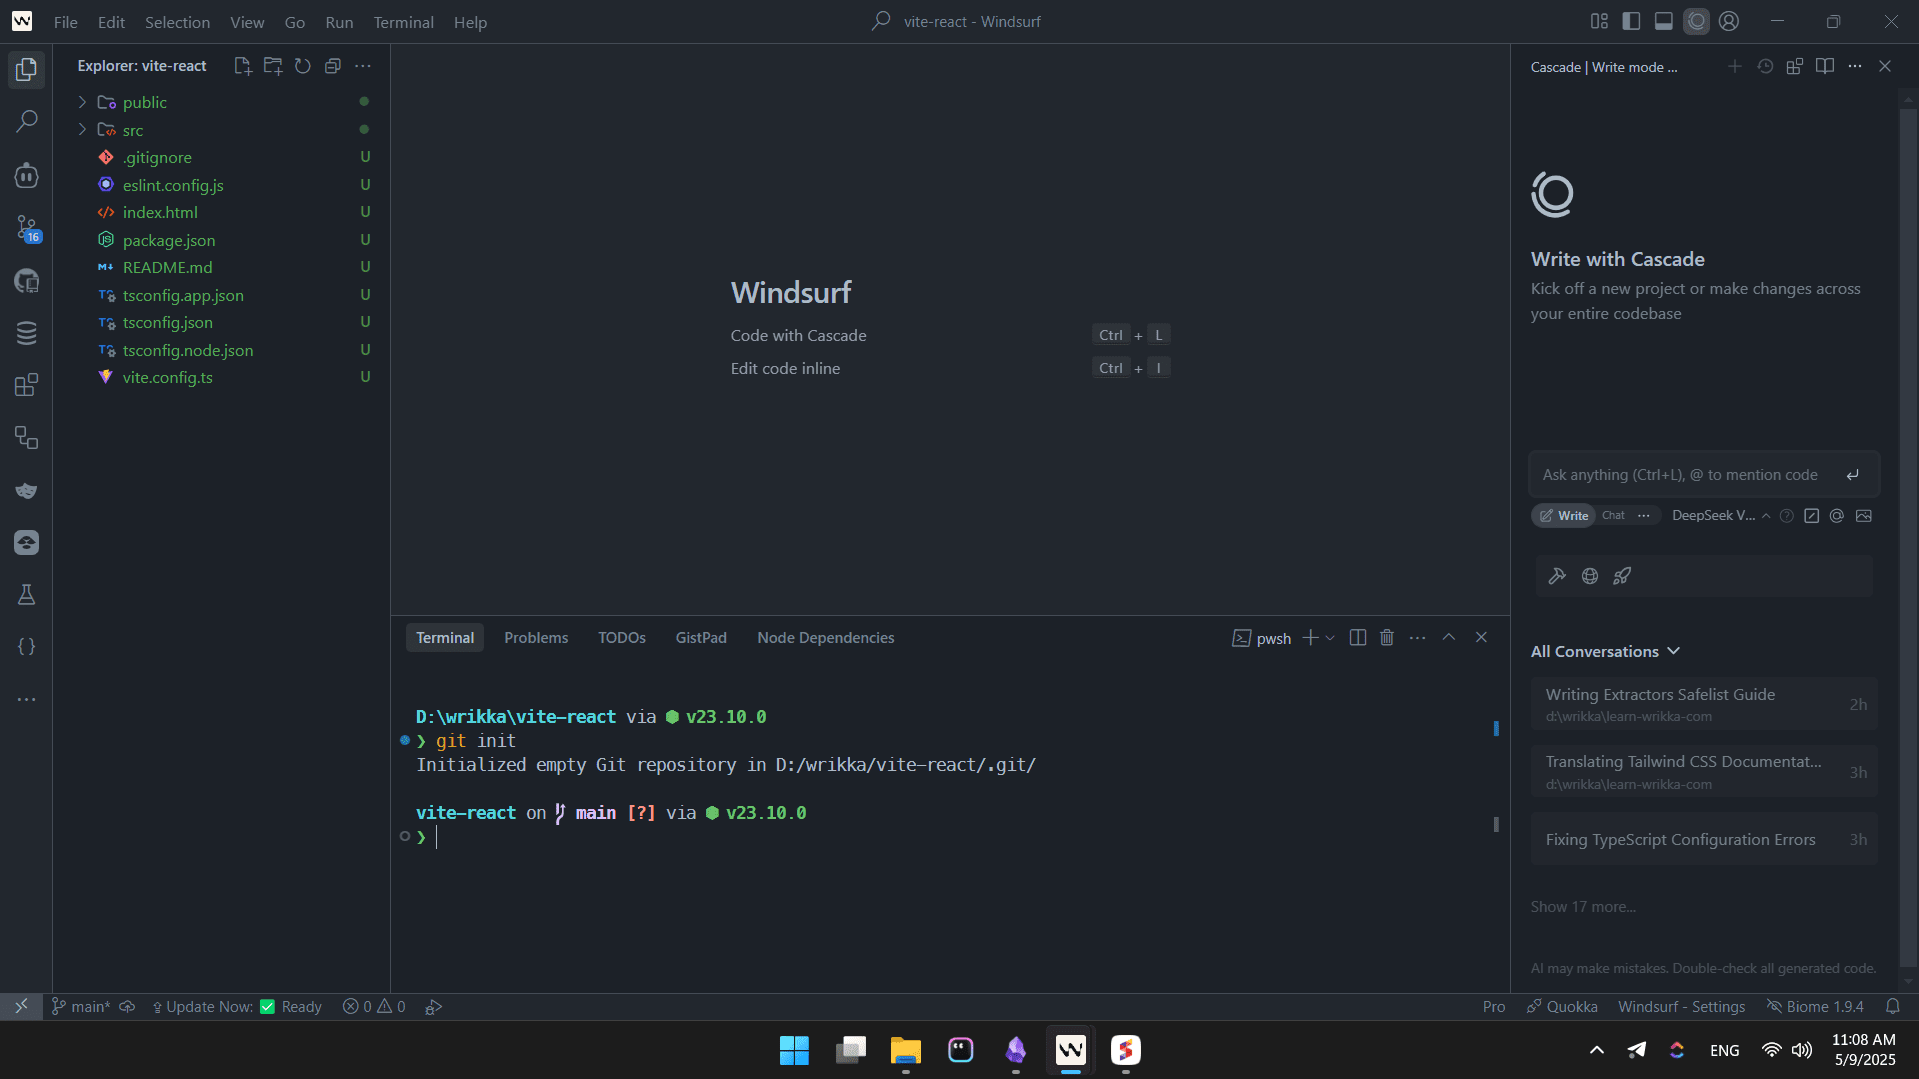
Task: Open Cascade docs book icon
Action: click(1825, 66)
